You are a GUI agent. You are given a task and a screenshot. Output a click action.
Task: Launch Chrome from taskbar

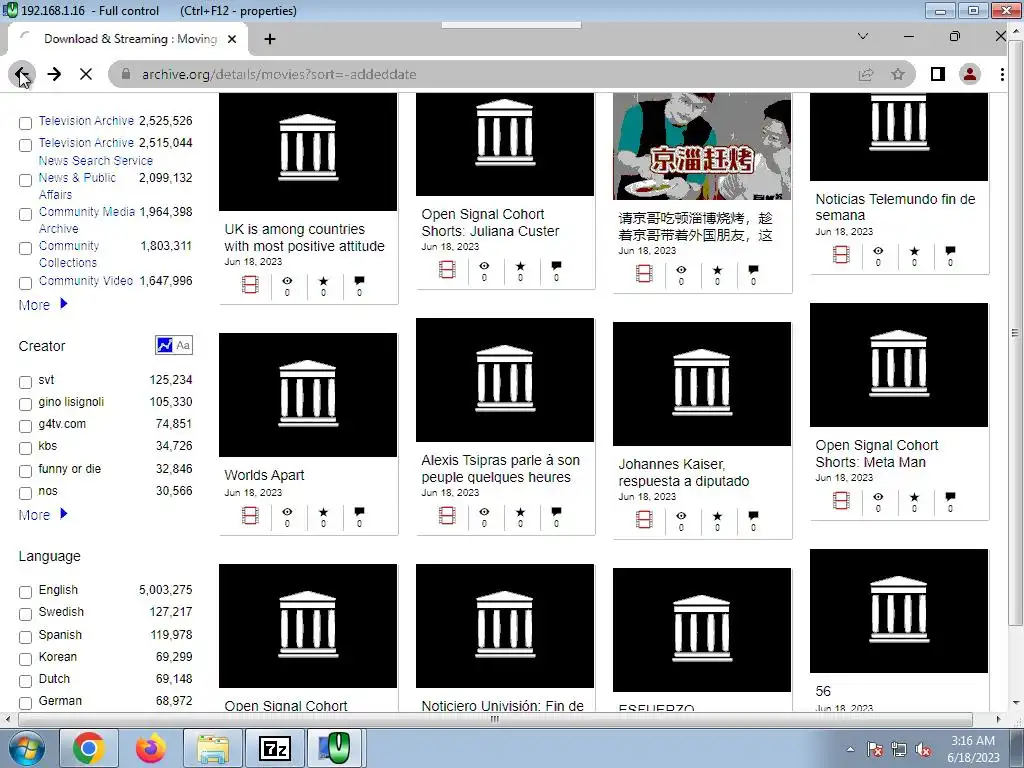[x=89, y=748]
